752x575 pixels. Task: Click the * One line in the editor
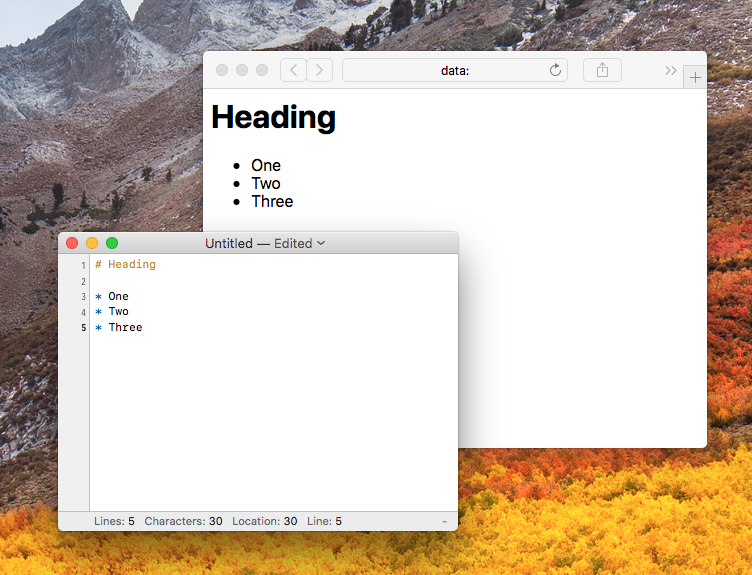[x=112, y=296]
